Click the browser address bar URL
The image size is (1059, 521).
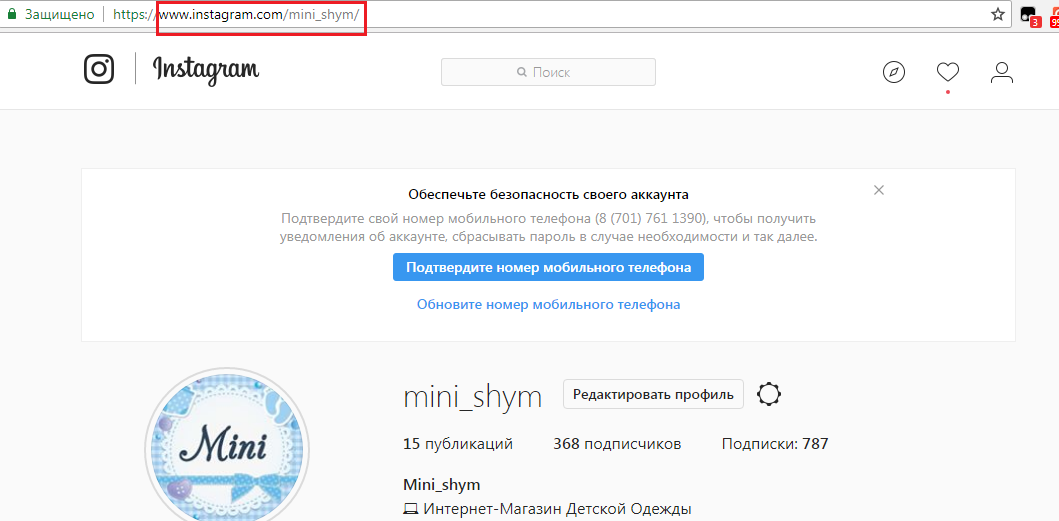click(x=236, y=14)
